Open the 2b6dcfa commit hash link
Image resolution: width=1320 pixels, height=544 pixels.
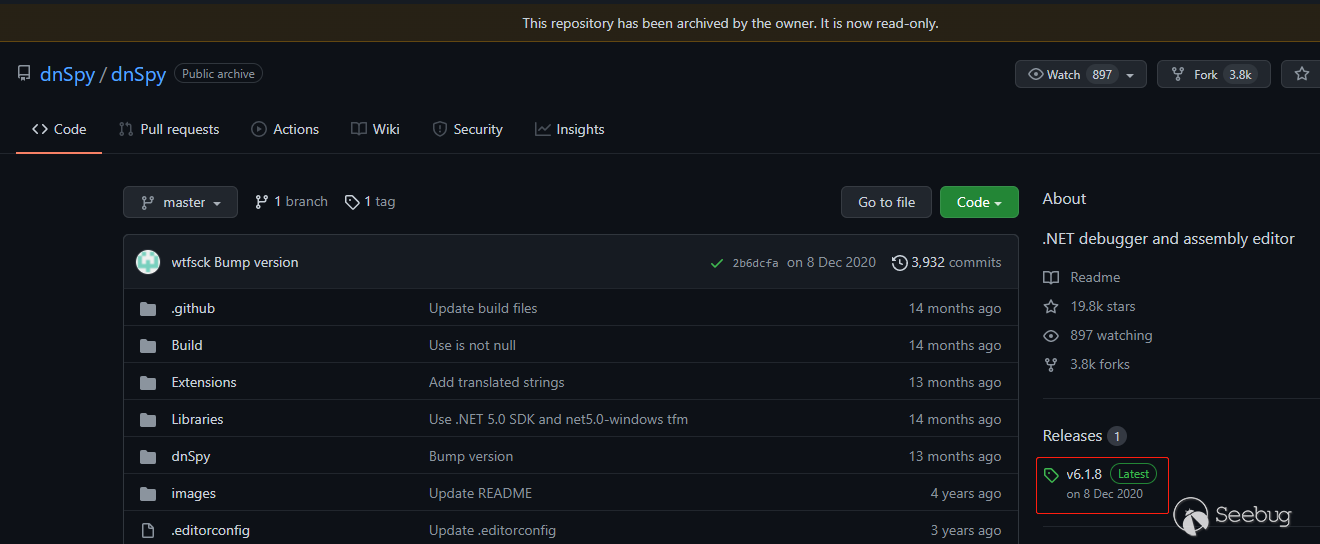755,263
